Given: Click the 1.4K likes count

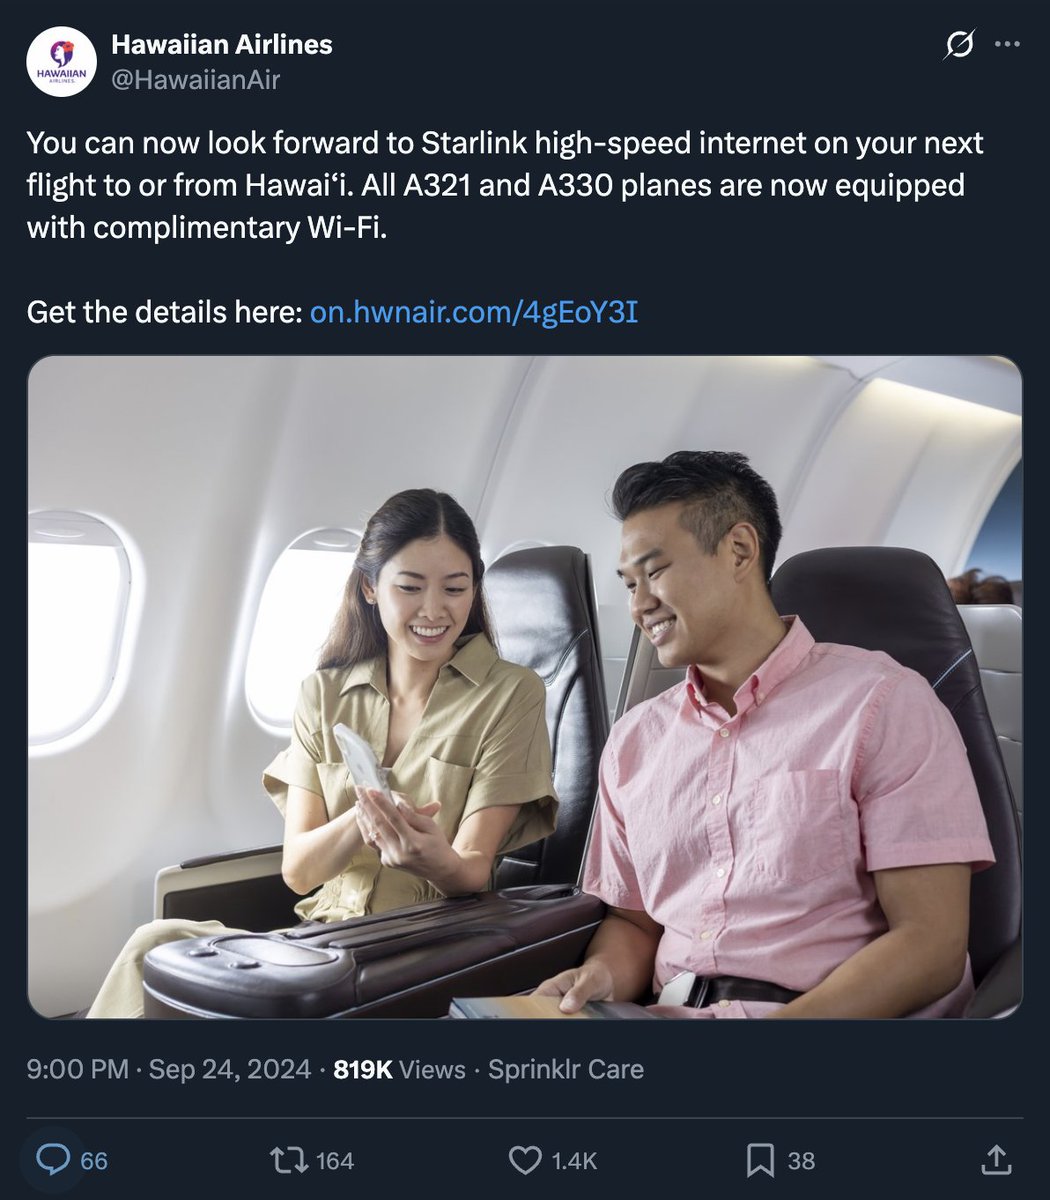Looking at the screenshot, I should tap(574, 1161).
